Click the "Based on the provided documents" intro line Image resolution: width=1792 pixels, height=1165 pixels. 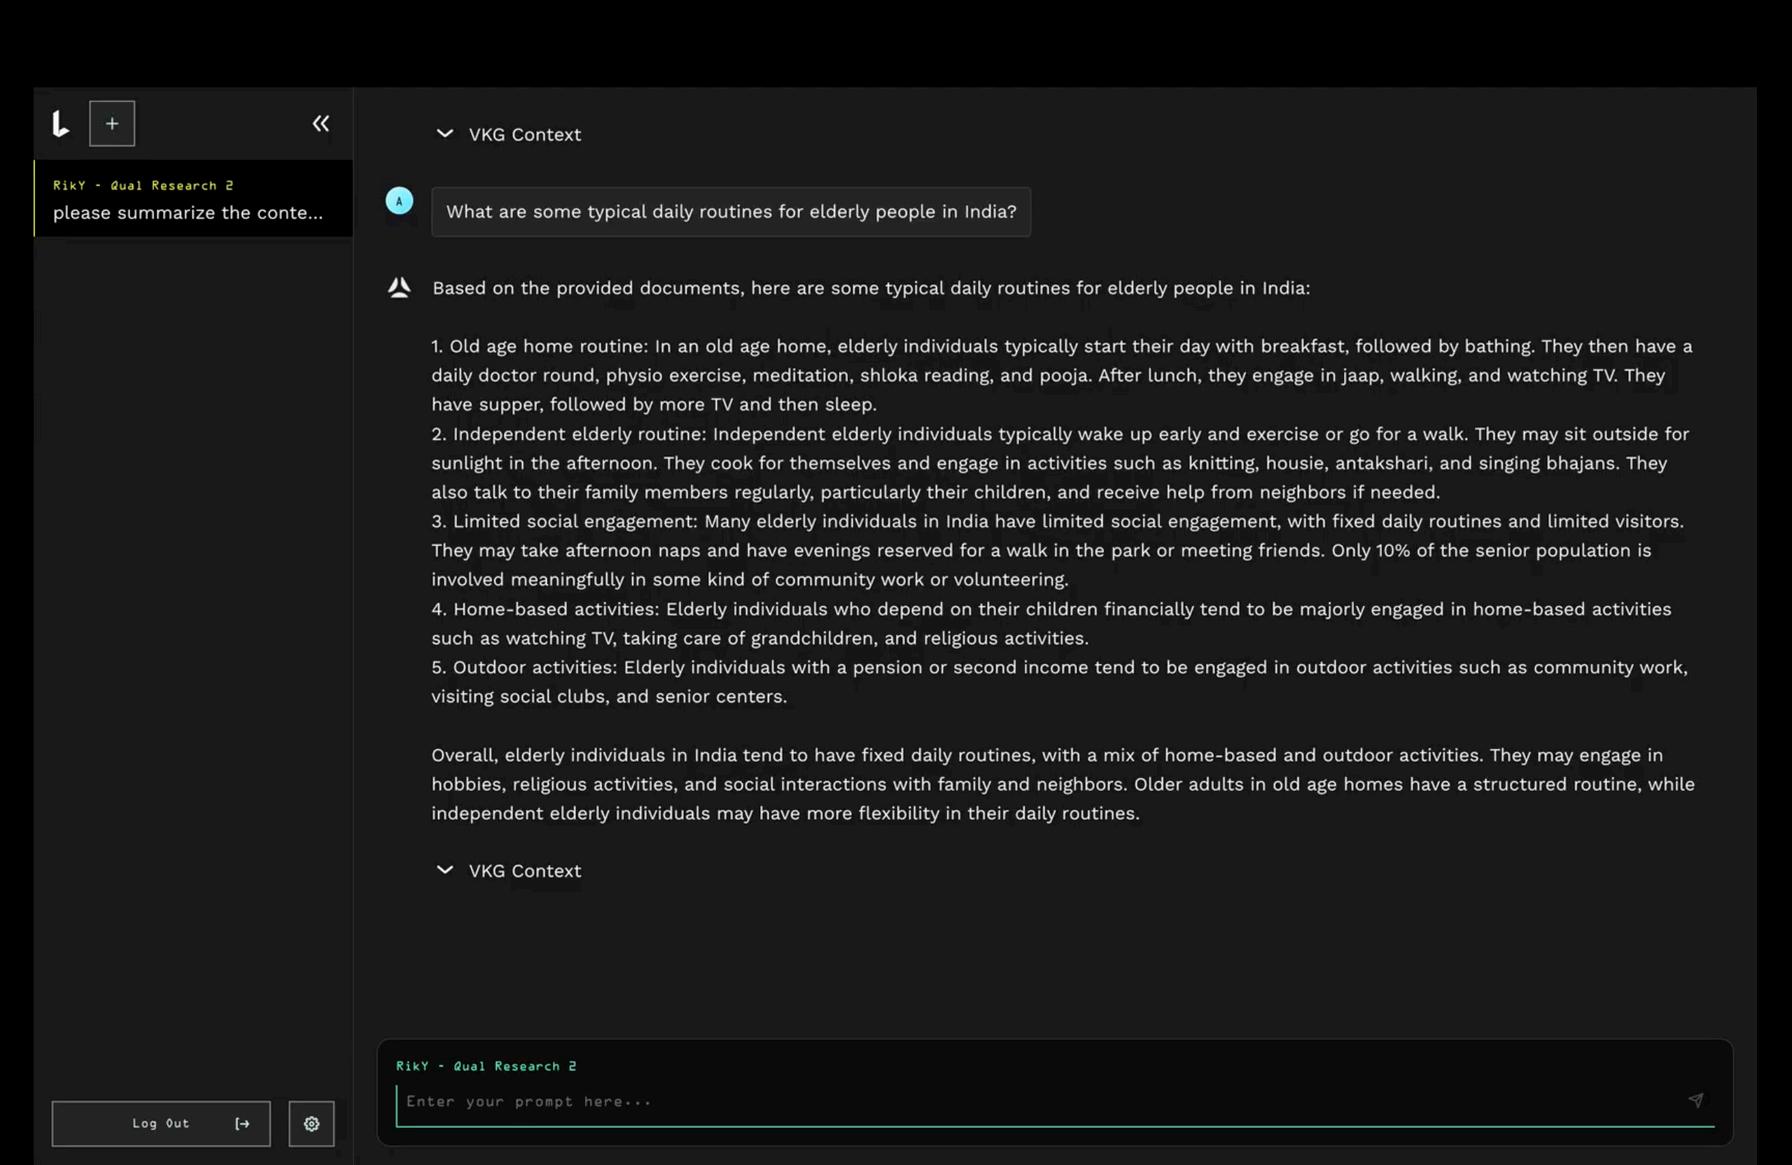click(x=870, y=288)
